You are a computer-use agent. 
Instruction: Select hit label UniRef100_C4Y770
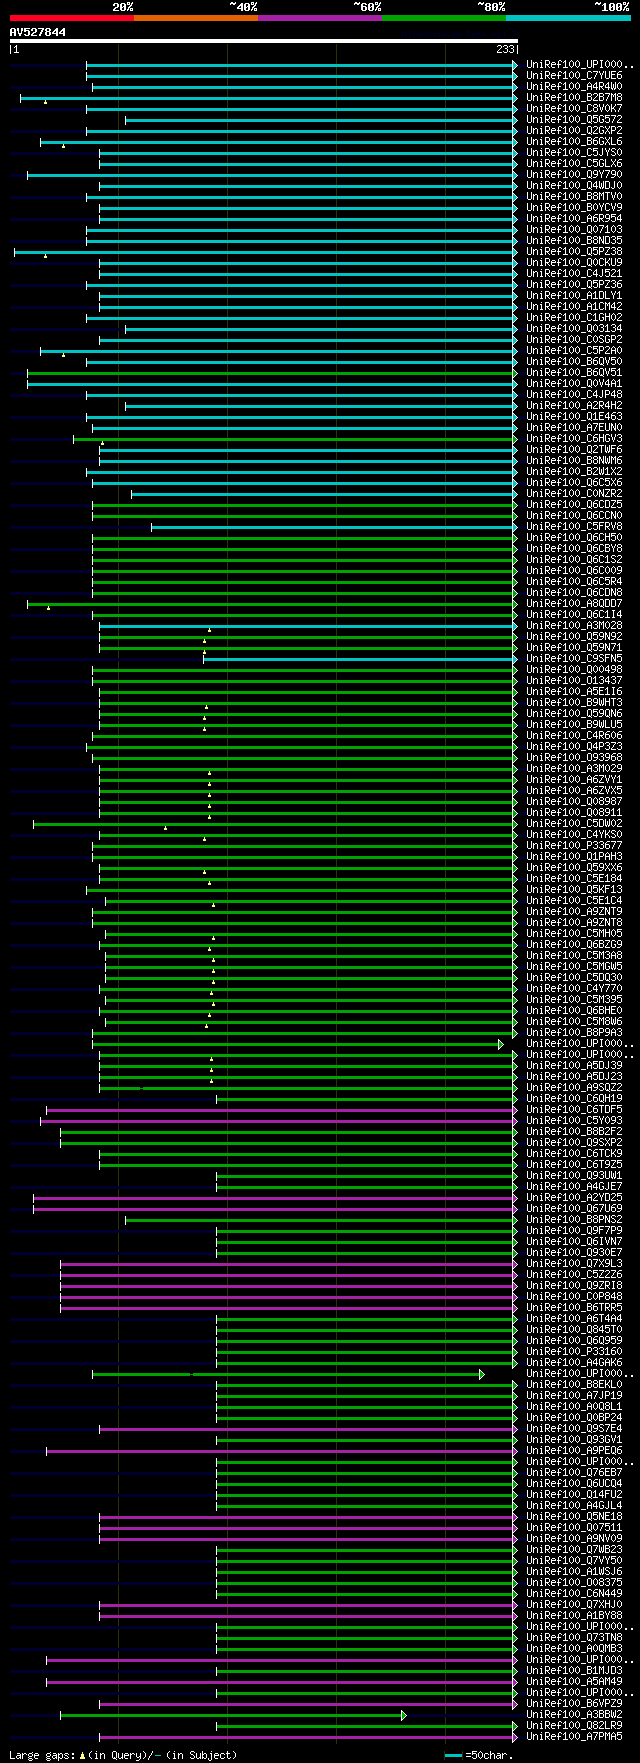[x=574, y=989]
